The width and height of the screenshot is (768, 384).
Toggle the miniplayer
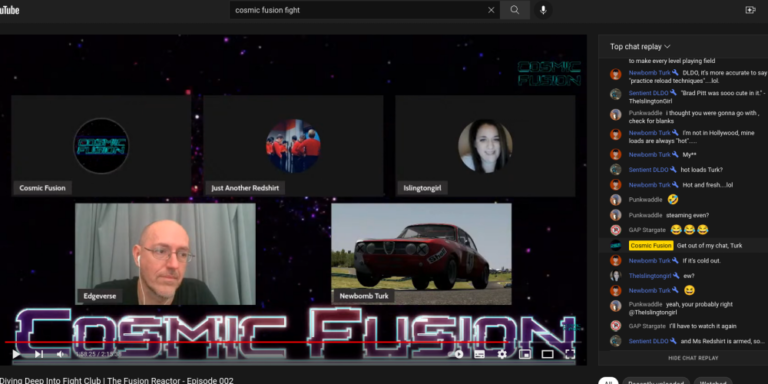[525, 354]
